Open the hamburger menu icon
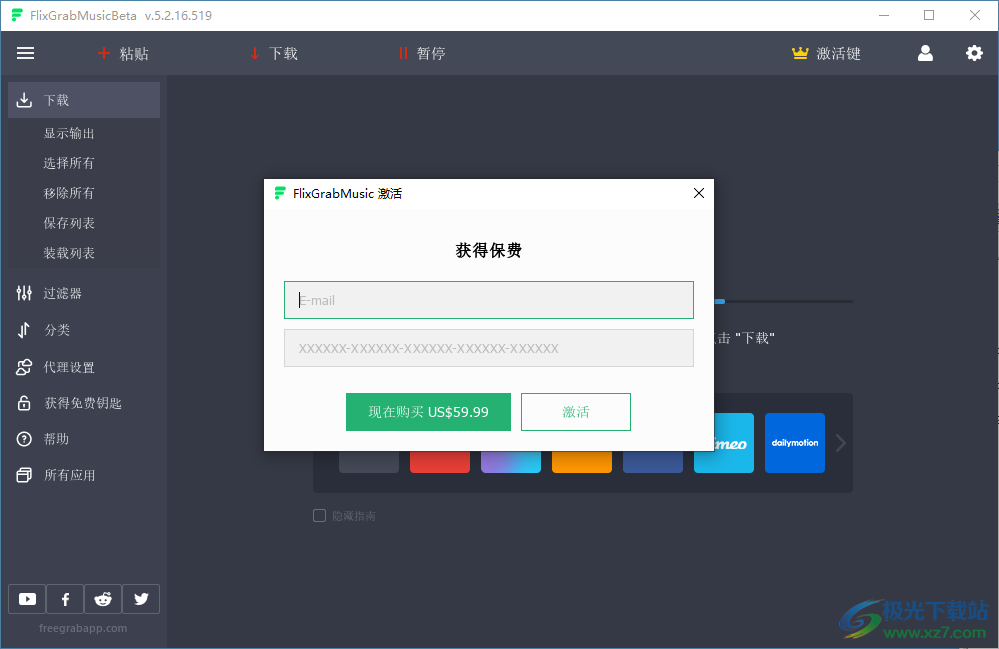The height and width of the screenshot is (649, 999). 25,53
